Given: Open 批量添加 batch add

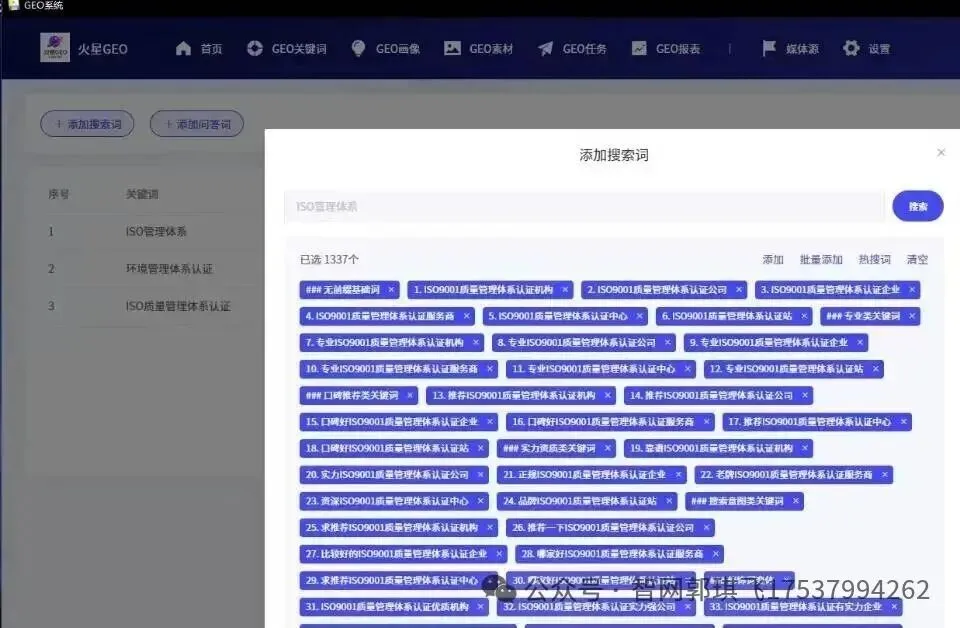Looking at the screenshot, I should (821, 259).
